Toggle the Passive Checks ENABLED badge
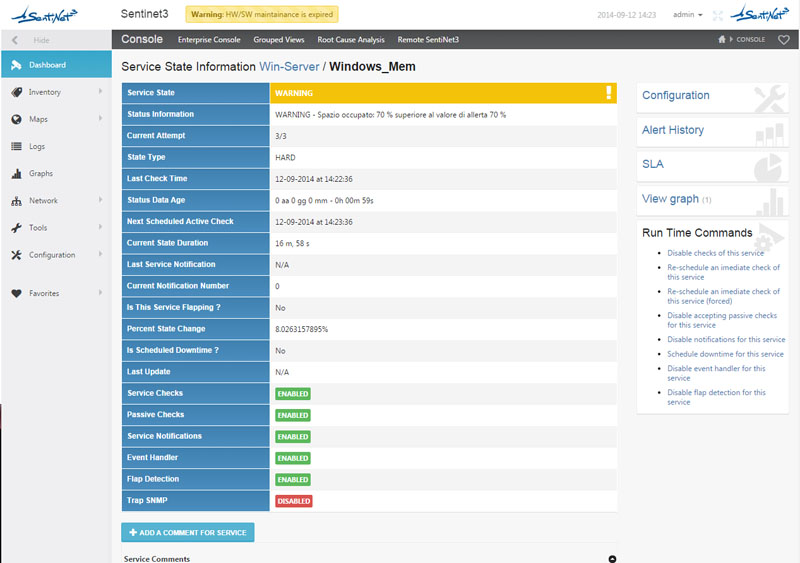This screenshot has height=563, width=800. 293,415
